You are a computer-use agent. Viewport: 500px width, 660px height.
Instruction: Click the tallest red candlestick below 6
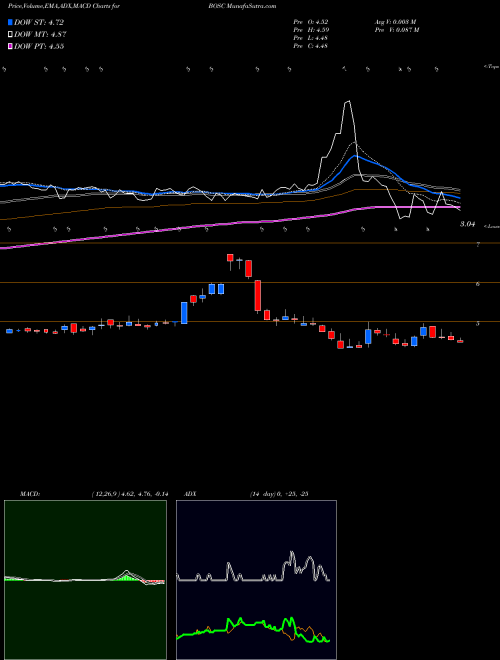[x=258, y=295]
